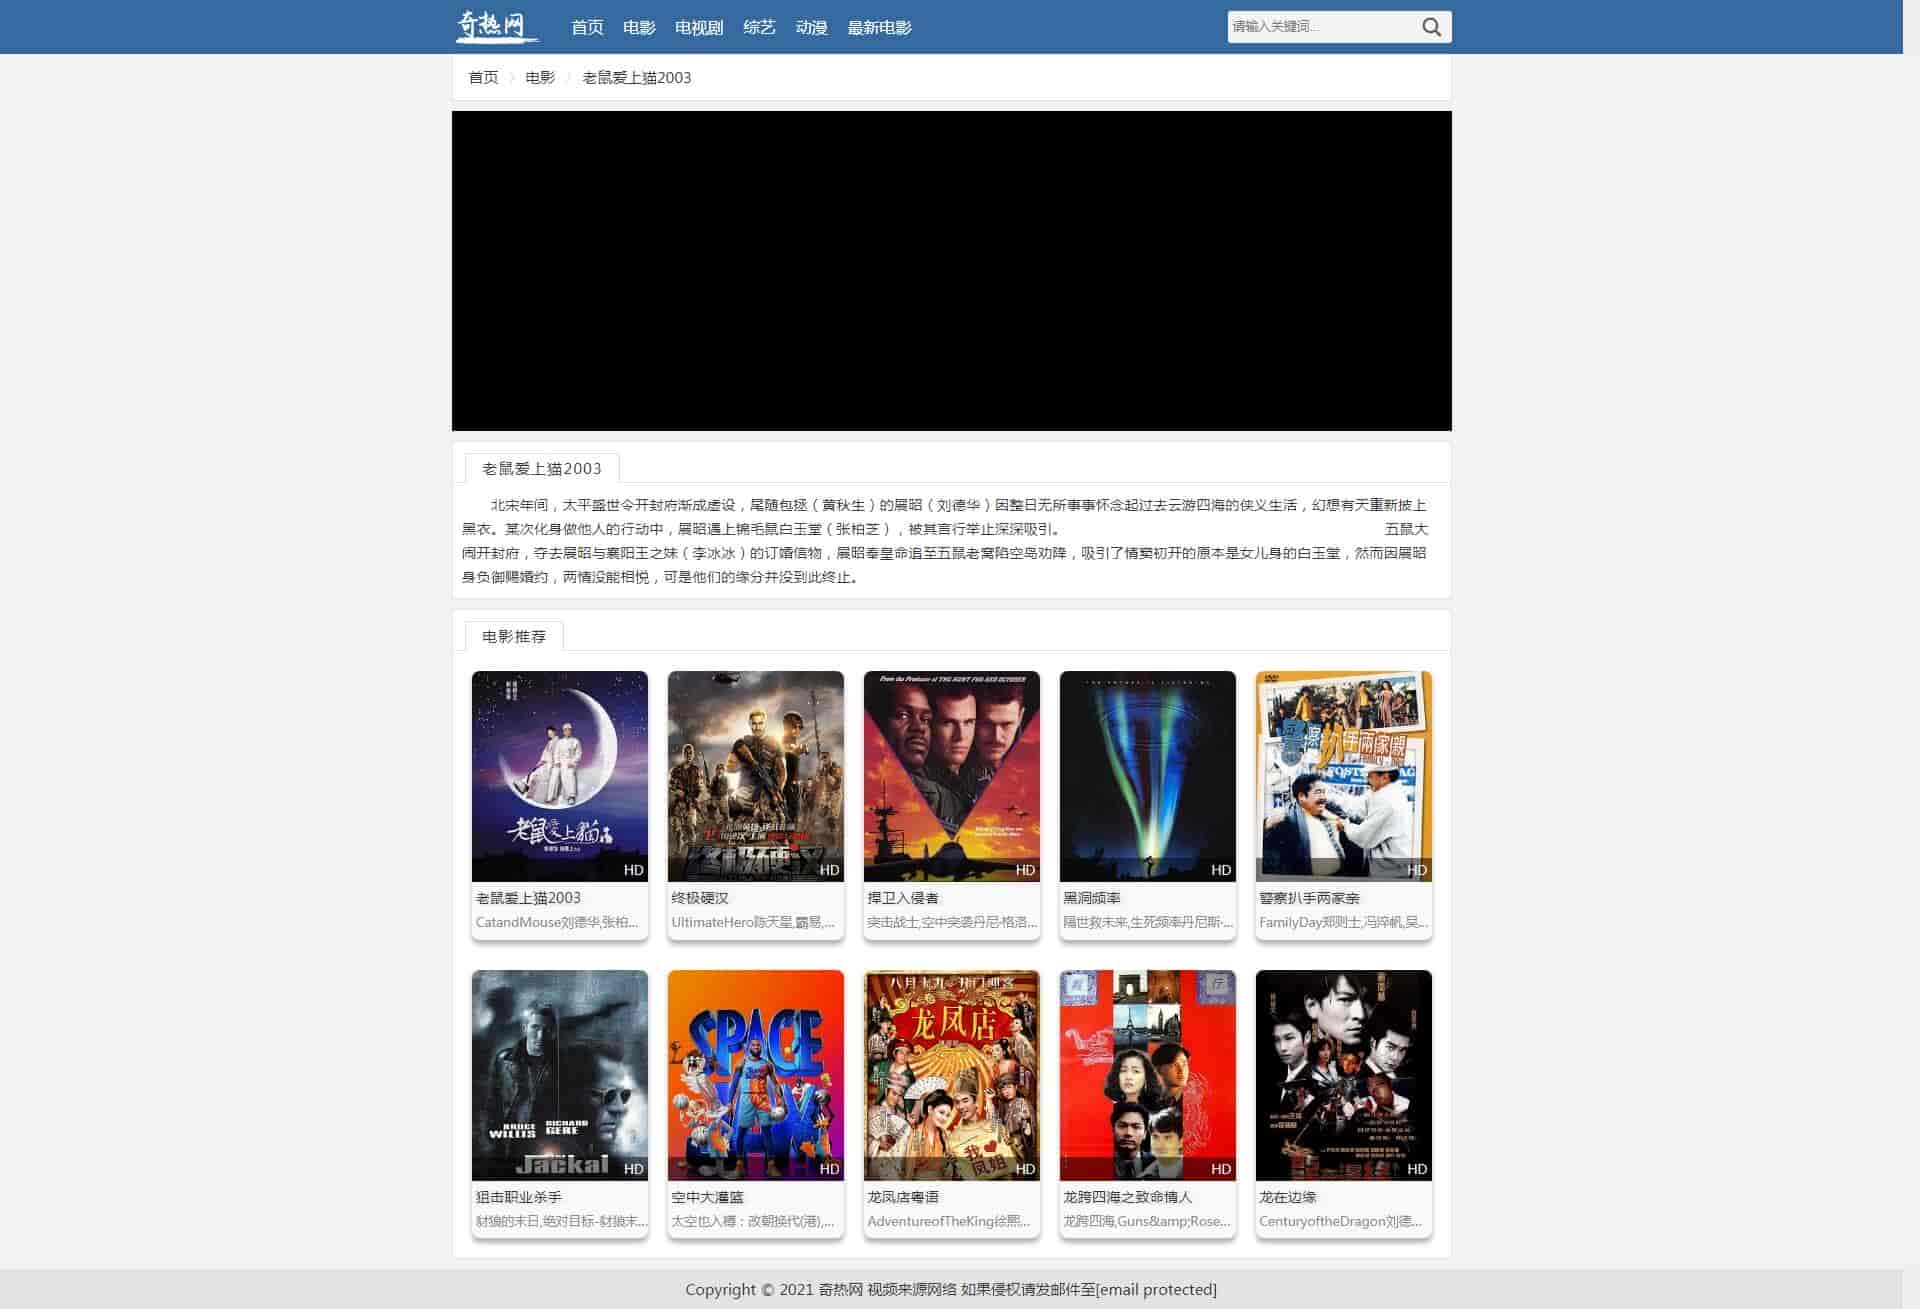
Task: Click the 龙在边缘 movie title link
Action: [x=1288, y=1197]
